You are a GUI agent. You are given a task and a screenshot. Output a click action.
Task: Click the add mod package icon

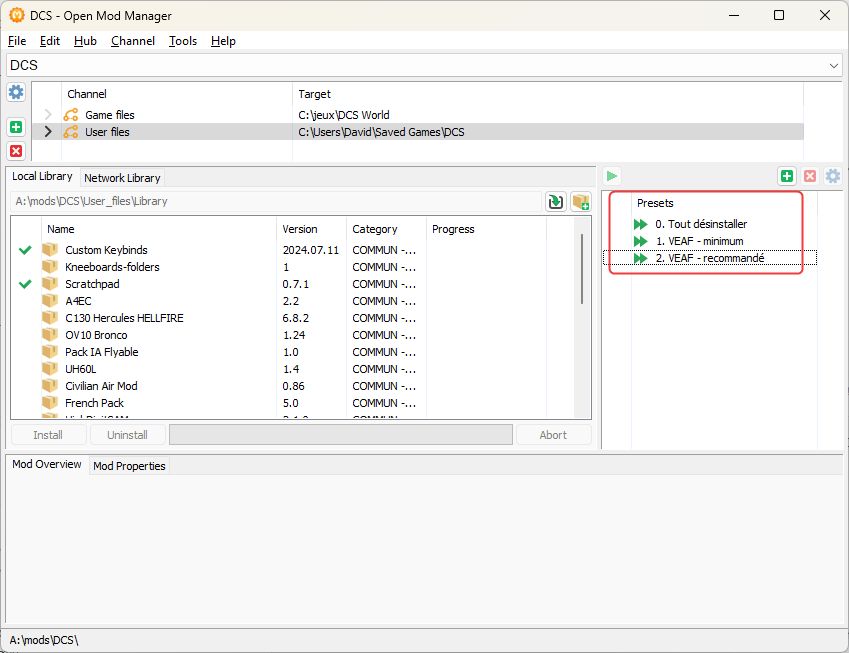[580, 201]
